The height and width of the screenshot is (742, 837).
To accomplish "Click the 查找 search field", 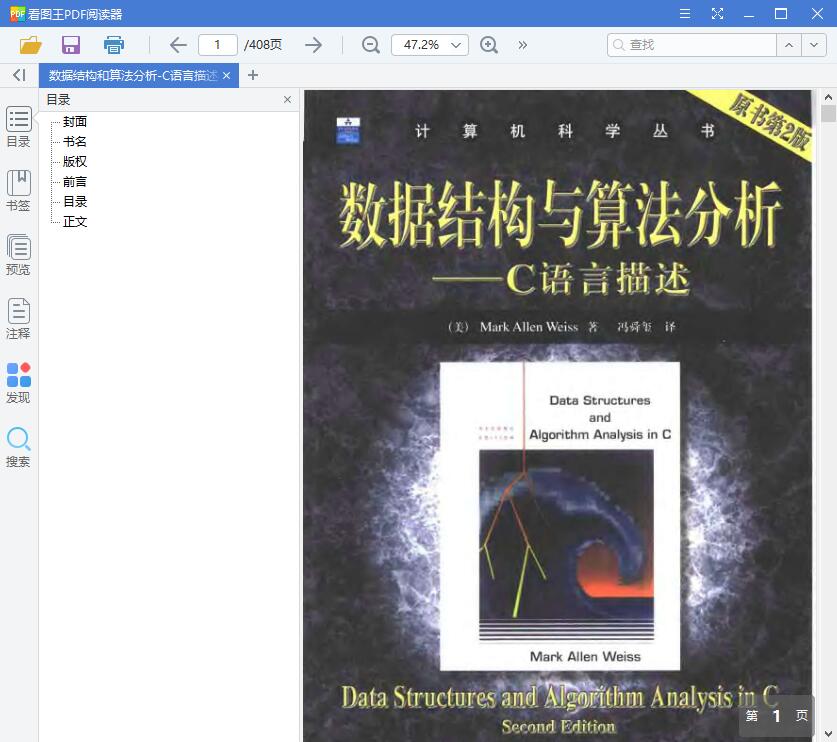I will click(691, 45).
